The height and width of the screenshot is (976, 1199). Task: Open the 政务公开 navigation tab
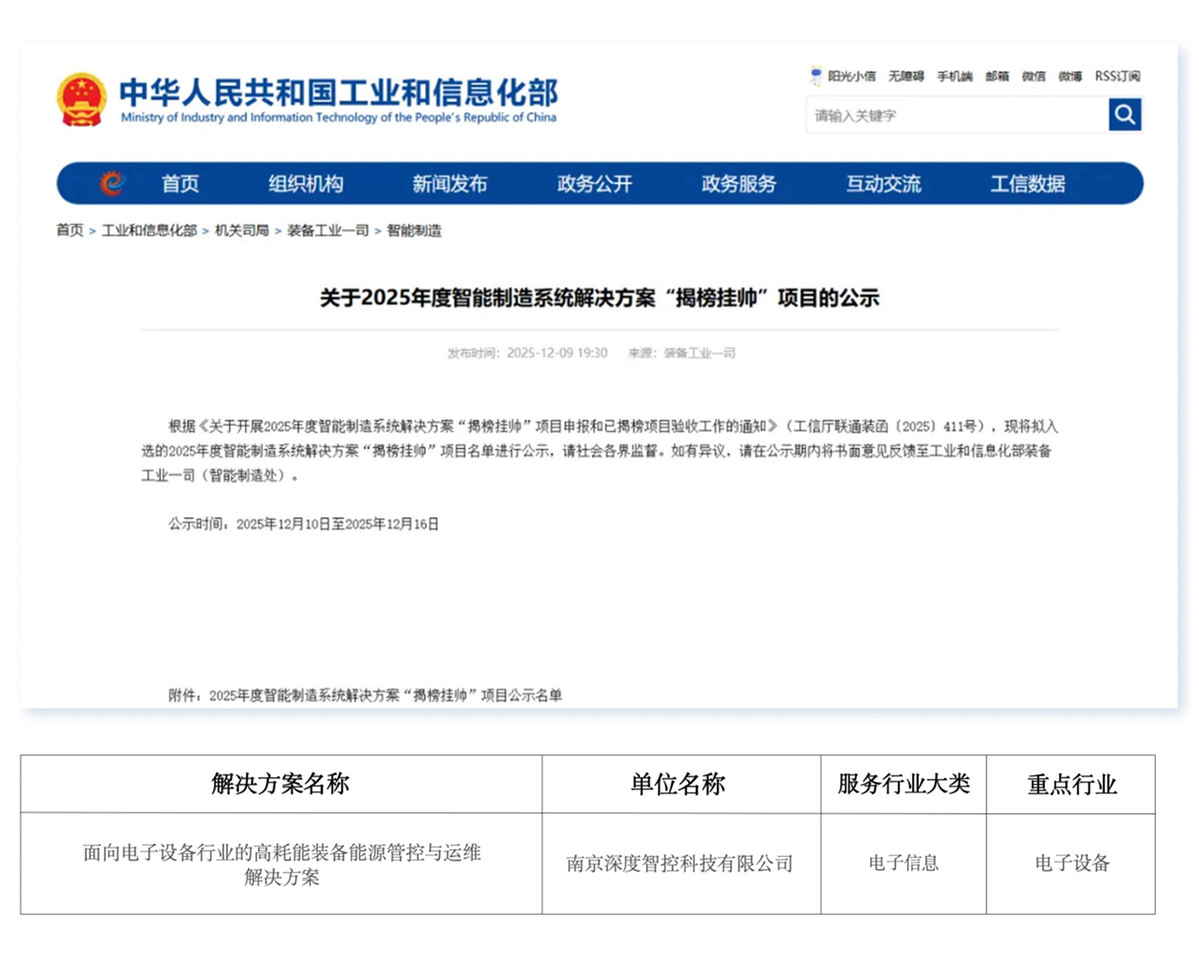(x=594, y=184)
